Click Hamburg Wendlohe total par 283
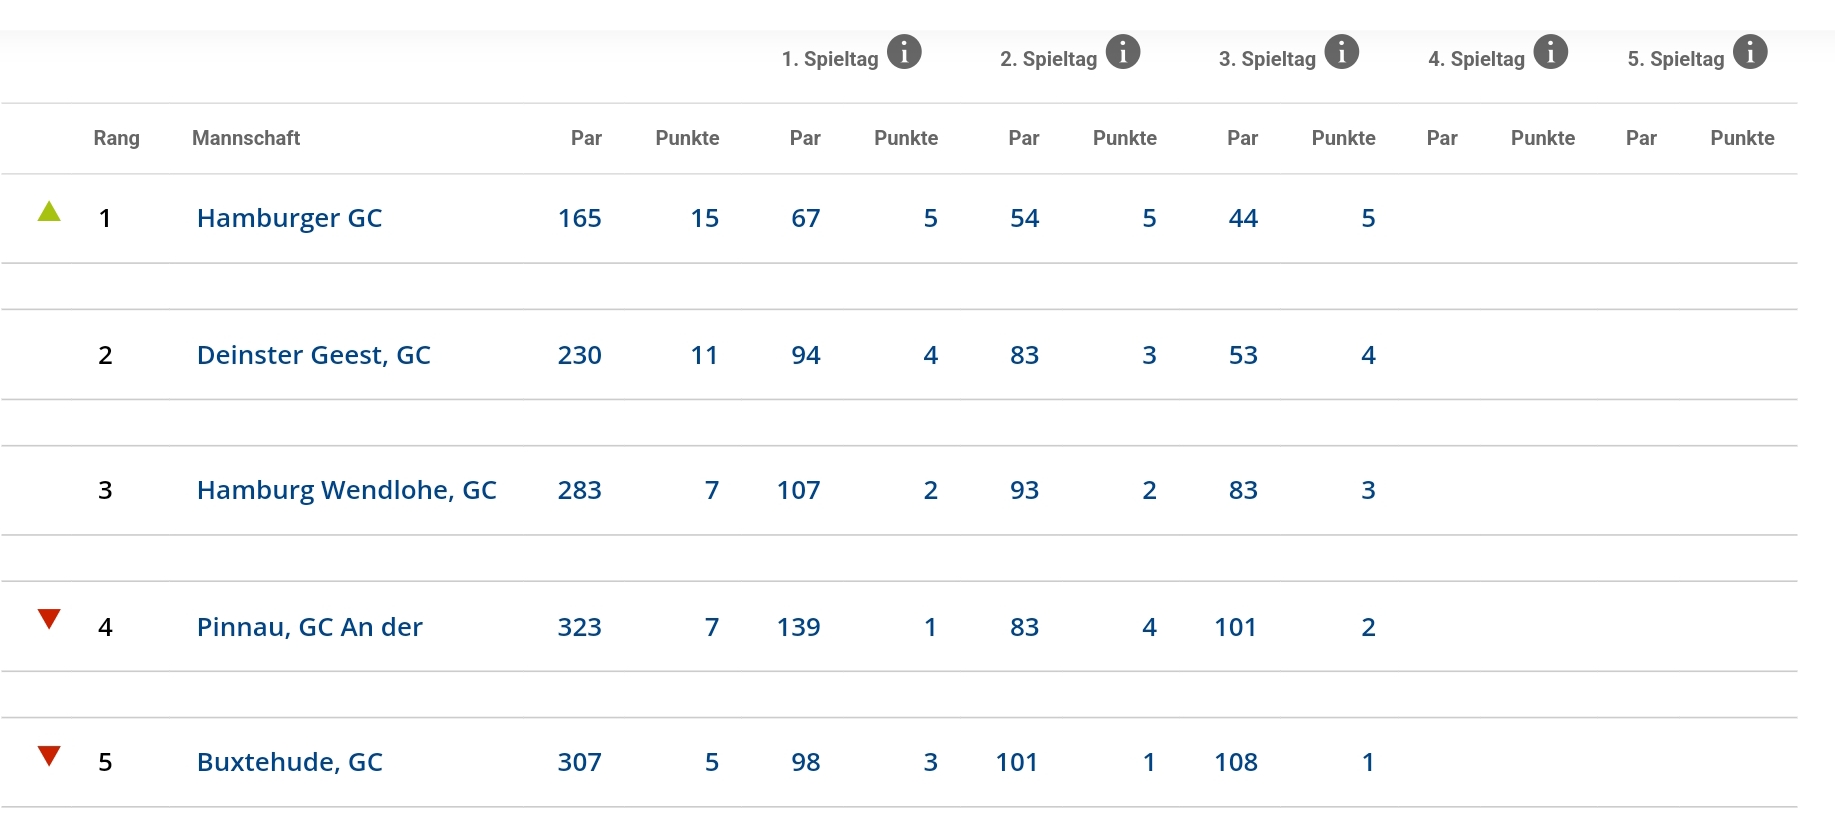This screenshot has height=821, width=1835. 579,490
